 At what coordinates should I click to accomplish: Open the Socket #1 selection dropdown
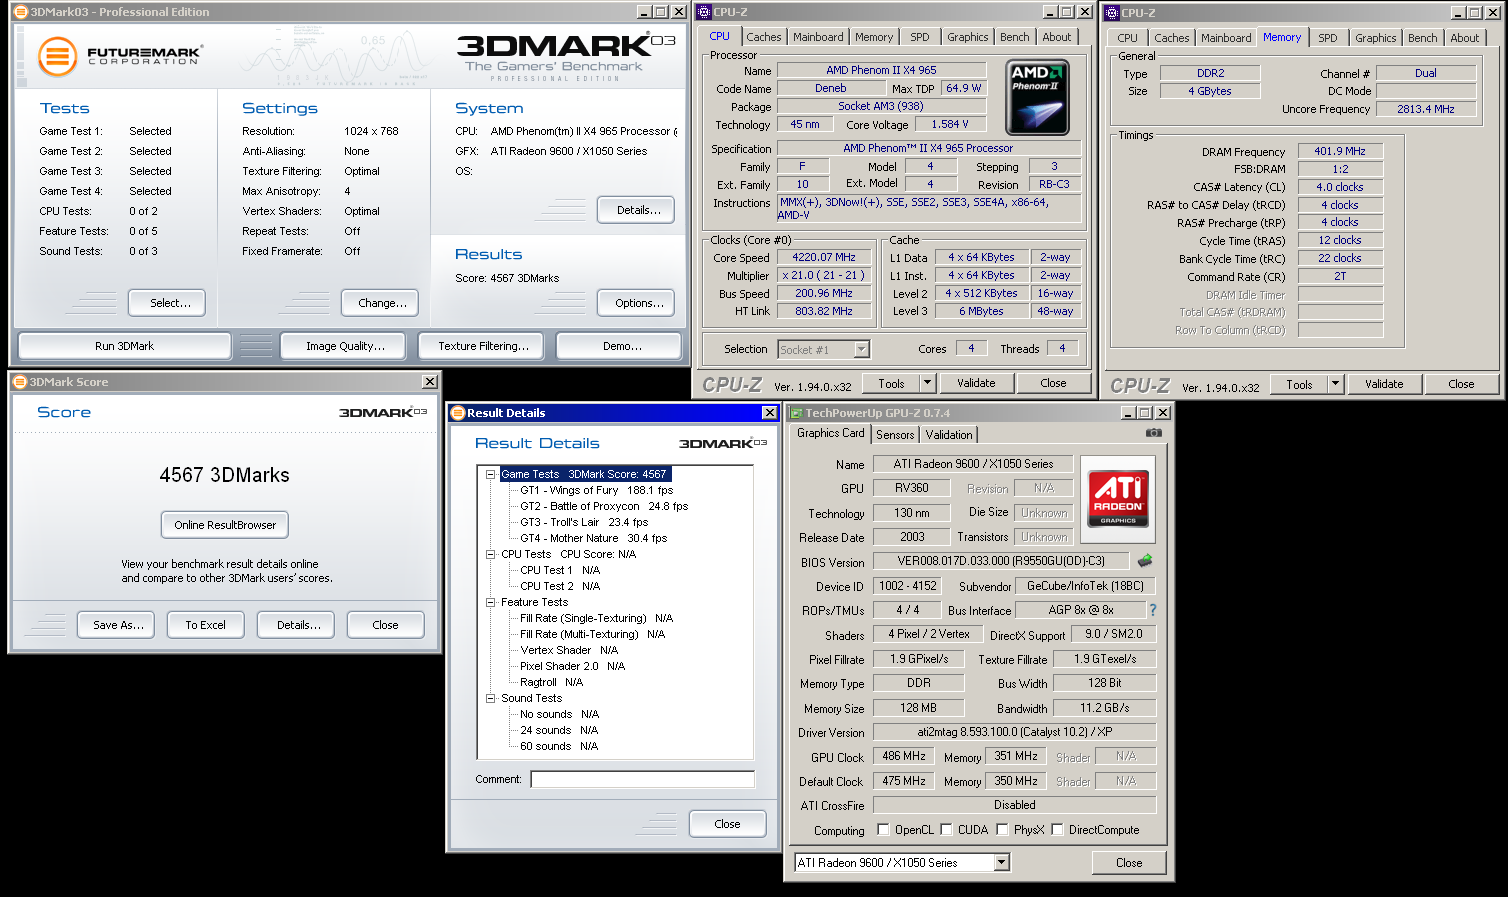[862, 349]
